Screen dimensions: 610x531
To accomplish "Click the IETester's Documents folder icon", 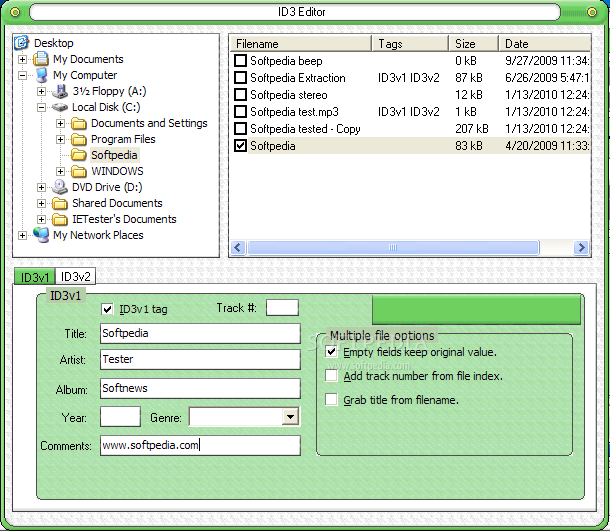I will pyautogui.click(x=60, y=219).
